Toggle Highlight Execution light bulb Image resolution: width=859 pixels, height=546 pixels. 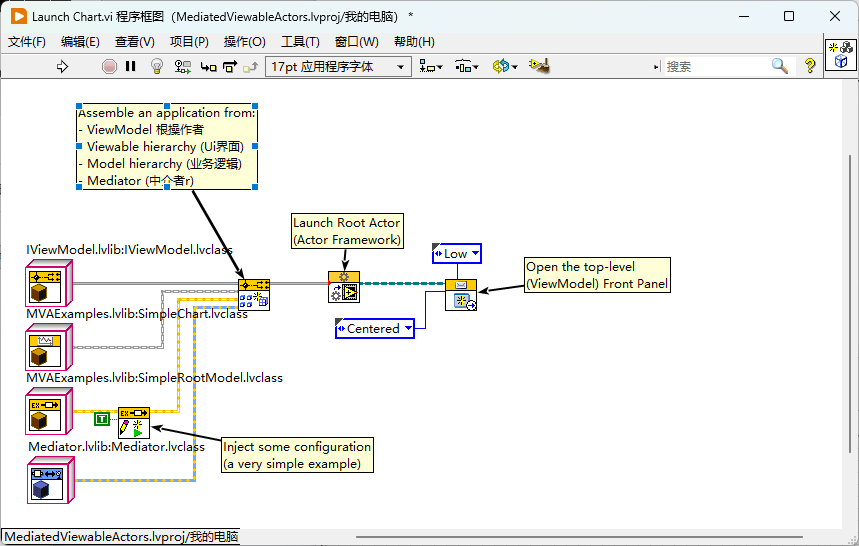coord(157,67)
